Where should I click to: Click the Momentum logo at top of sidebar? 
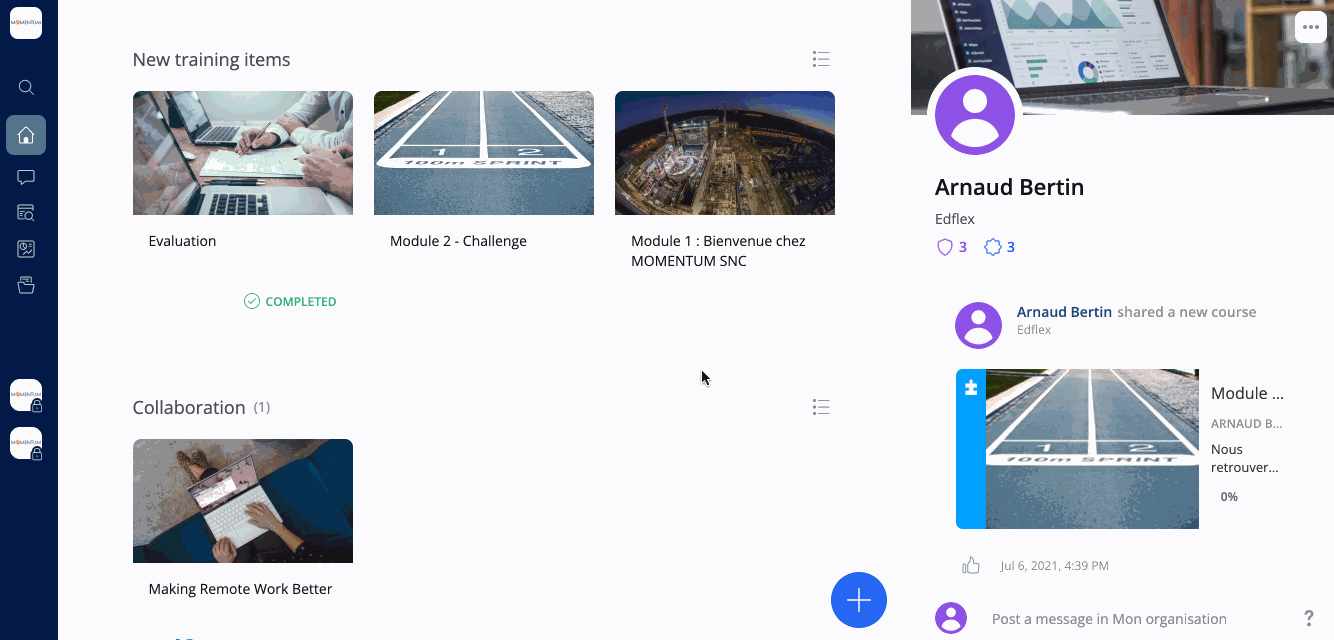coord(26,23)
